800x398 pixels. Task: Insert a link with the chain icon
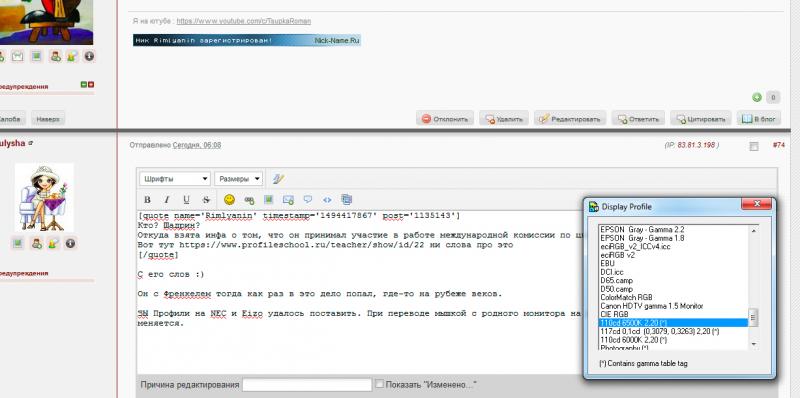click(249, 200)
